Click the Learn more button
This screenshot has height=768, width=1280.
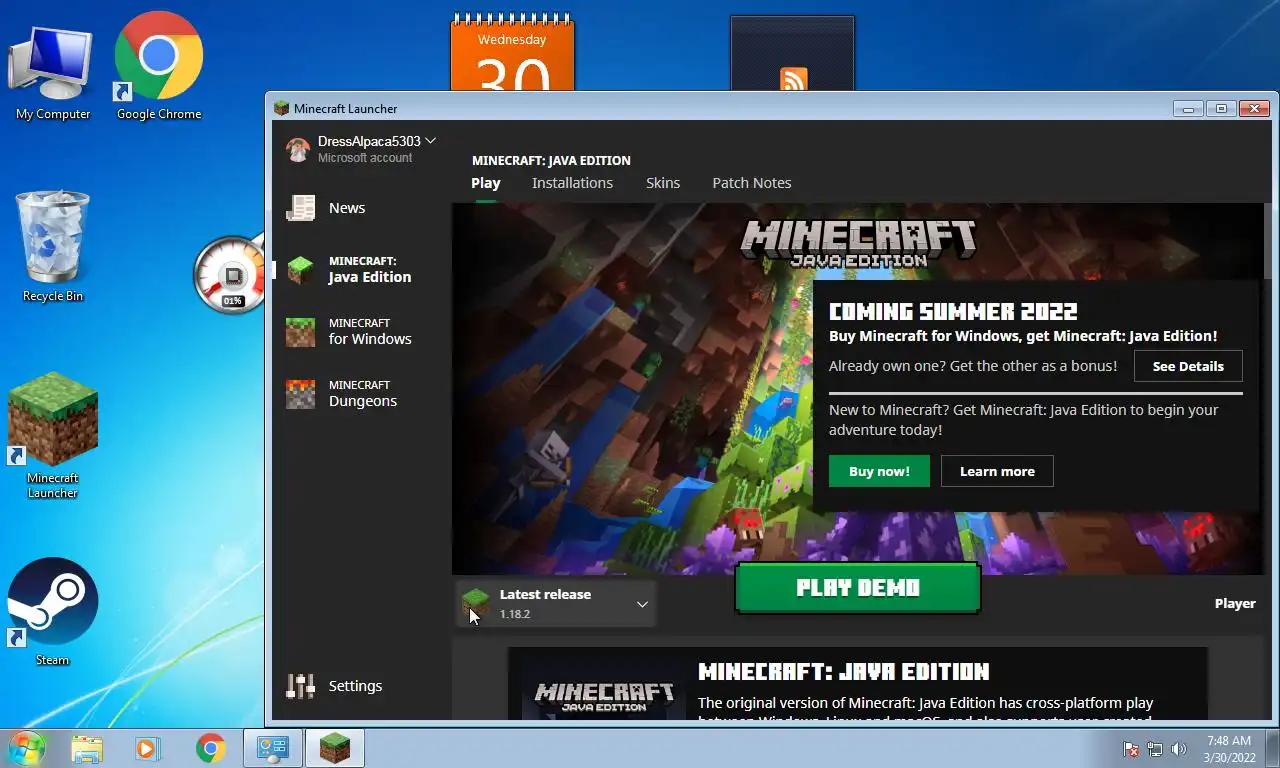997,471
